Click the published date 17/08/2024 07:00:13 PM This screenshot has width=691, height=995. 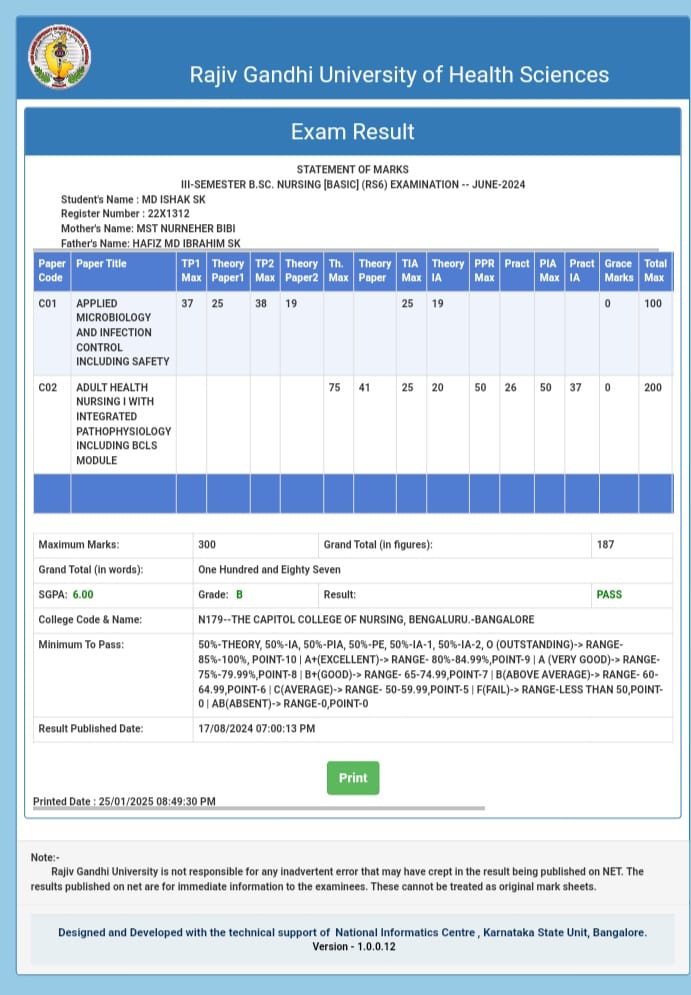pyautogui.click(x=256, y=728)
